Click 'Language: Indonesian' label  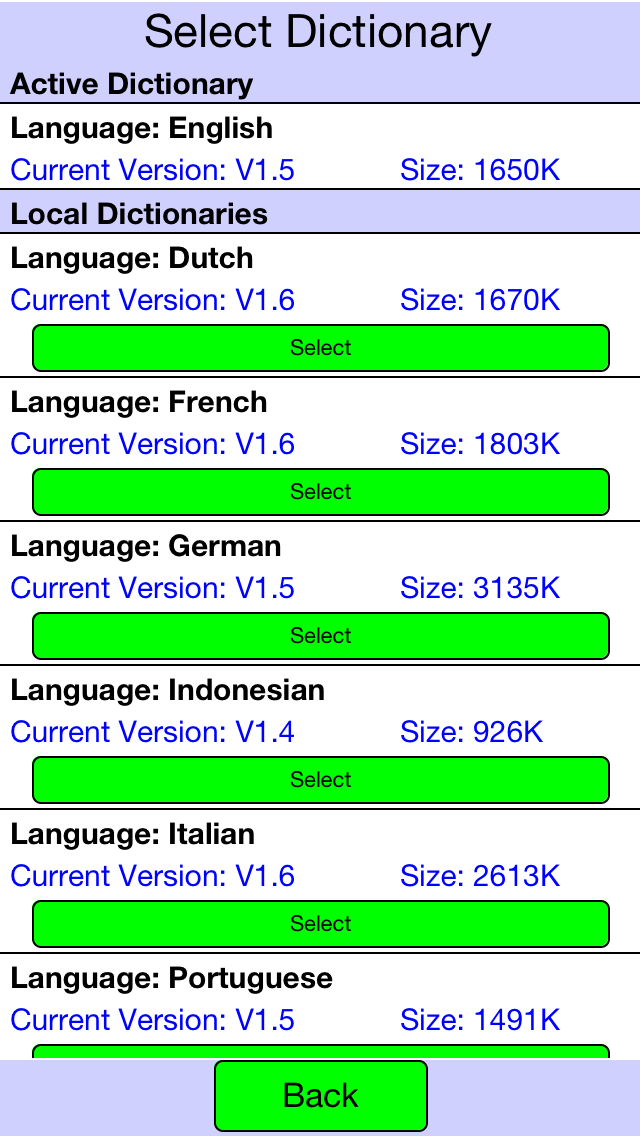coord(167,690)
